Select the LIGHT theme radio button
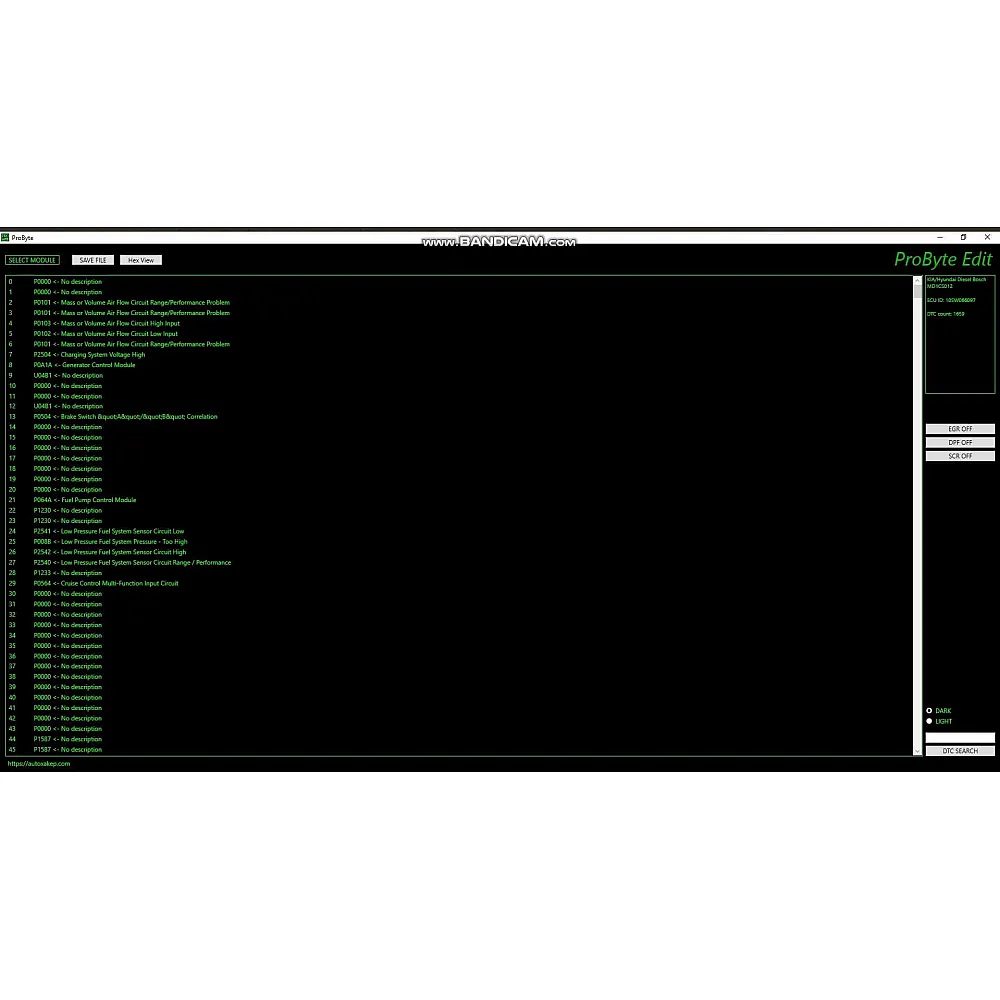 pyautogui.click(x=929, y=721)
